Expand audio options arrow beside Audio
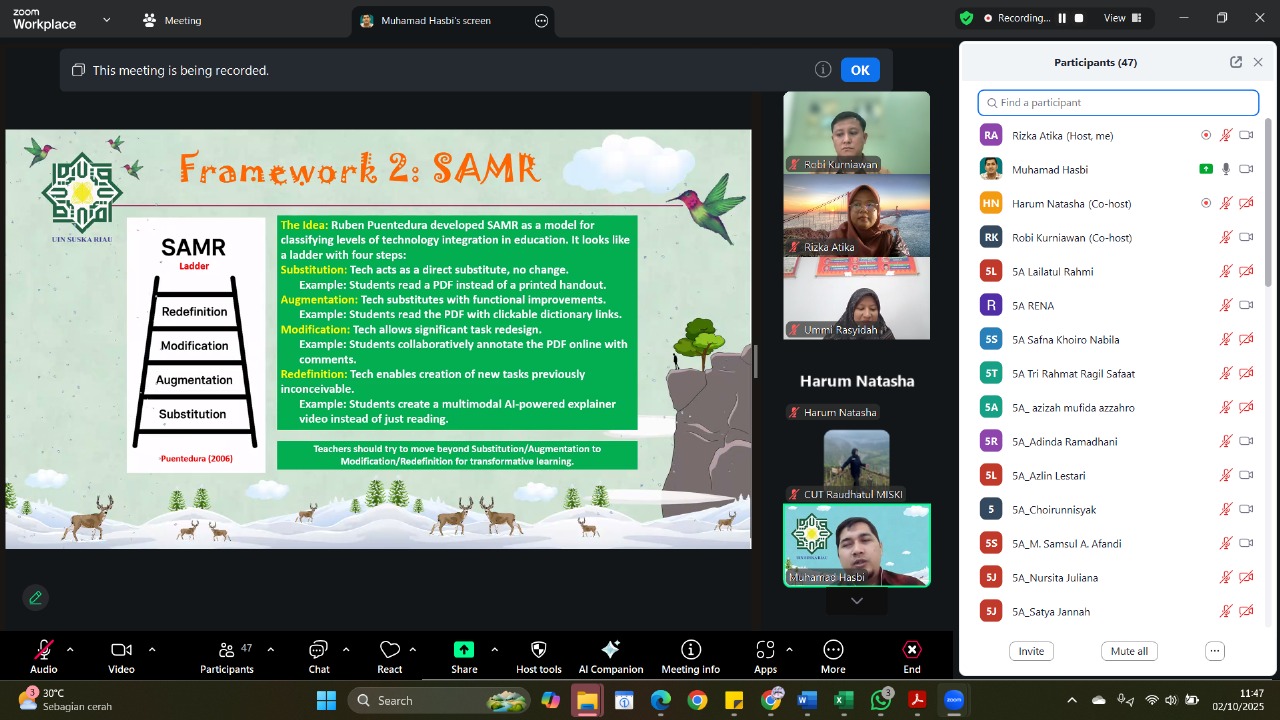Image resolution: width=1280 pixels, height=720 pixels. pyautogui.click(x=70, y=650)
